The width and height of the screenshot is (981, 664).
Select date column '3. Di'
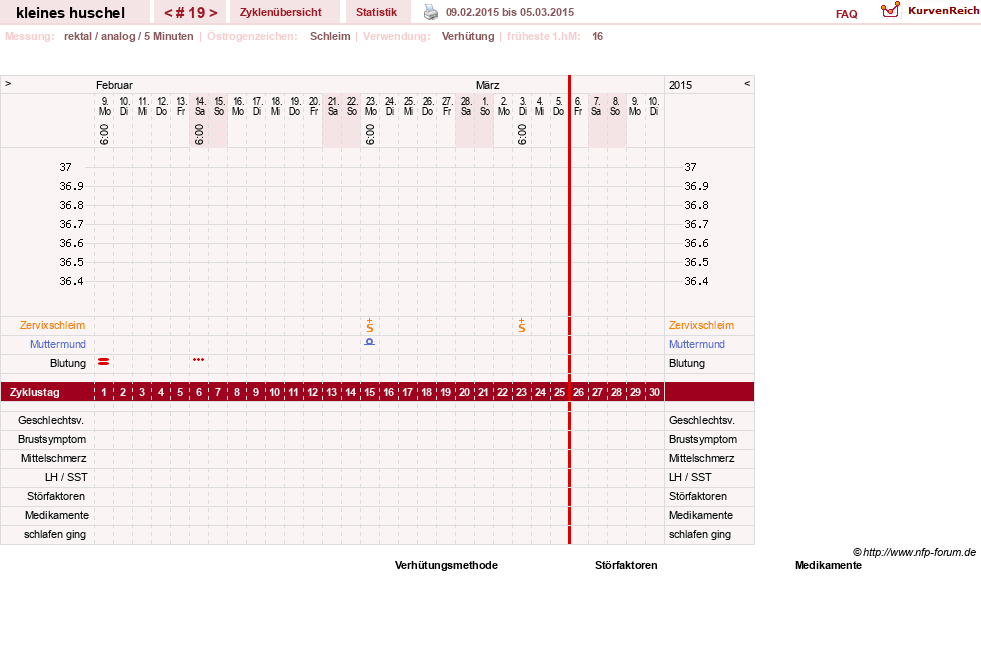522,106
